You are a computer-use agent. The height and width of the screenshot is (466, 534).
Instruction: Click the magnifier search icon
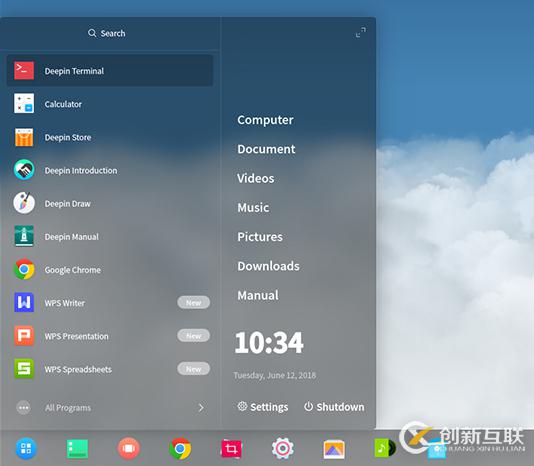click(x=92, y=33)
